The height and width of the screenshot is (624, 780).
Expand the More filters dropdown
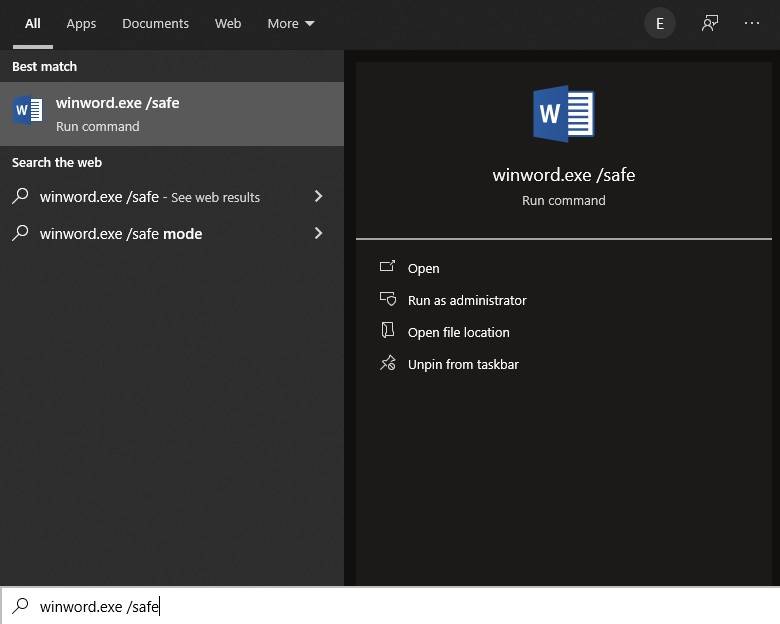coord(290,23)
